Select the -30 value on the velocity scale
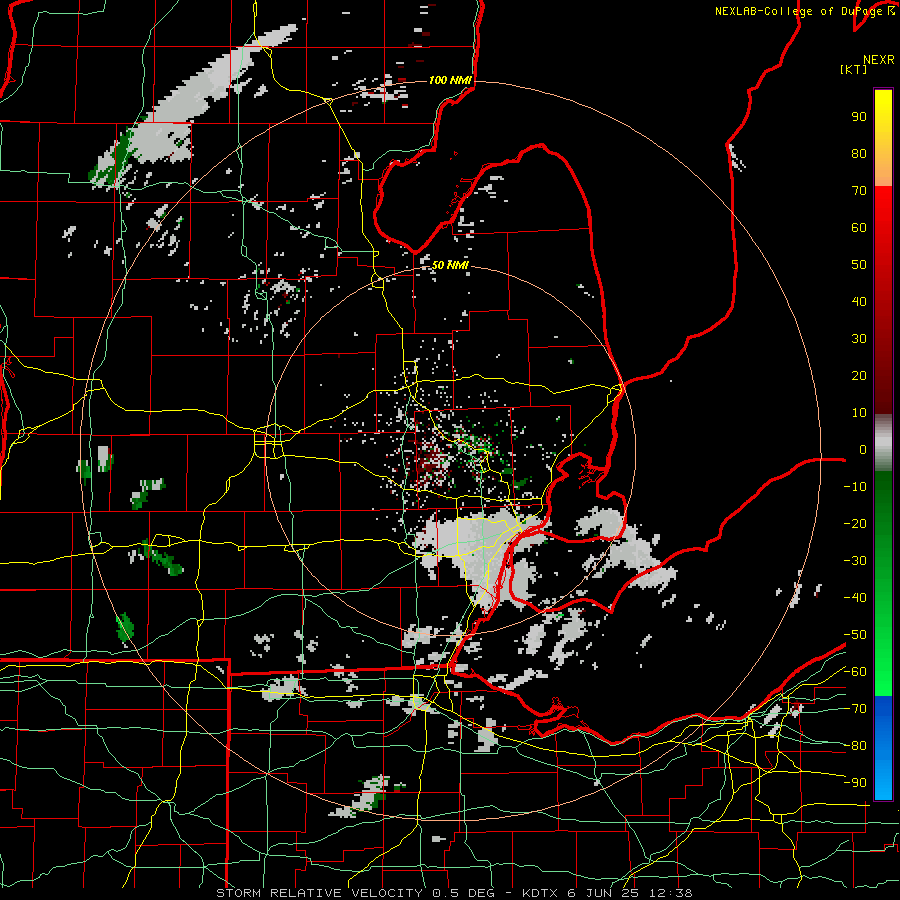The image size is (900, 900). 855,561
